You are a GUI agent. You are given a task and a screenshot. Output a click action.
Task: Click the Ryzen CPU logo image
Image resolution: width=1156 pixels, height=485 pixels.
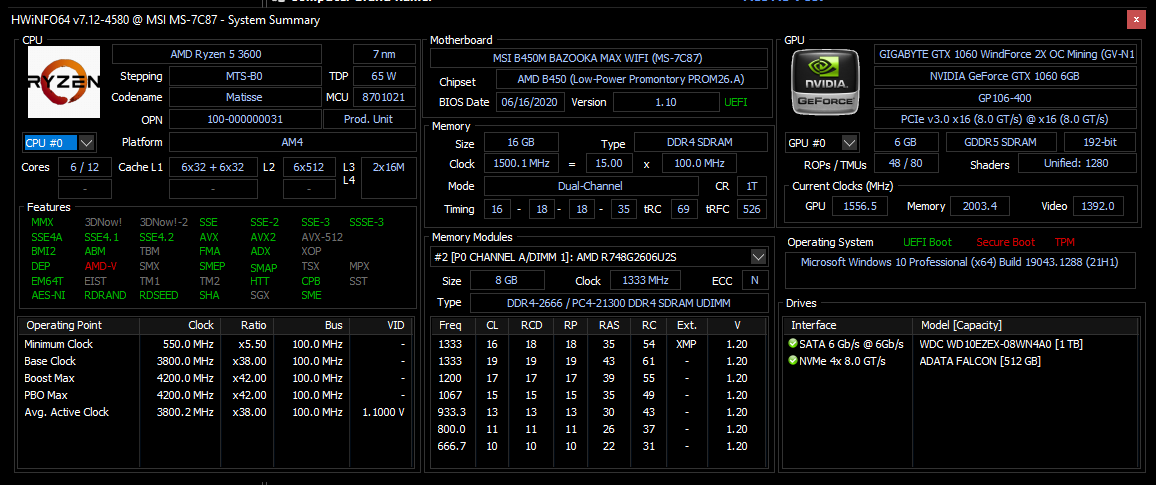tap(64, 82)
